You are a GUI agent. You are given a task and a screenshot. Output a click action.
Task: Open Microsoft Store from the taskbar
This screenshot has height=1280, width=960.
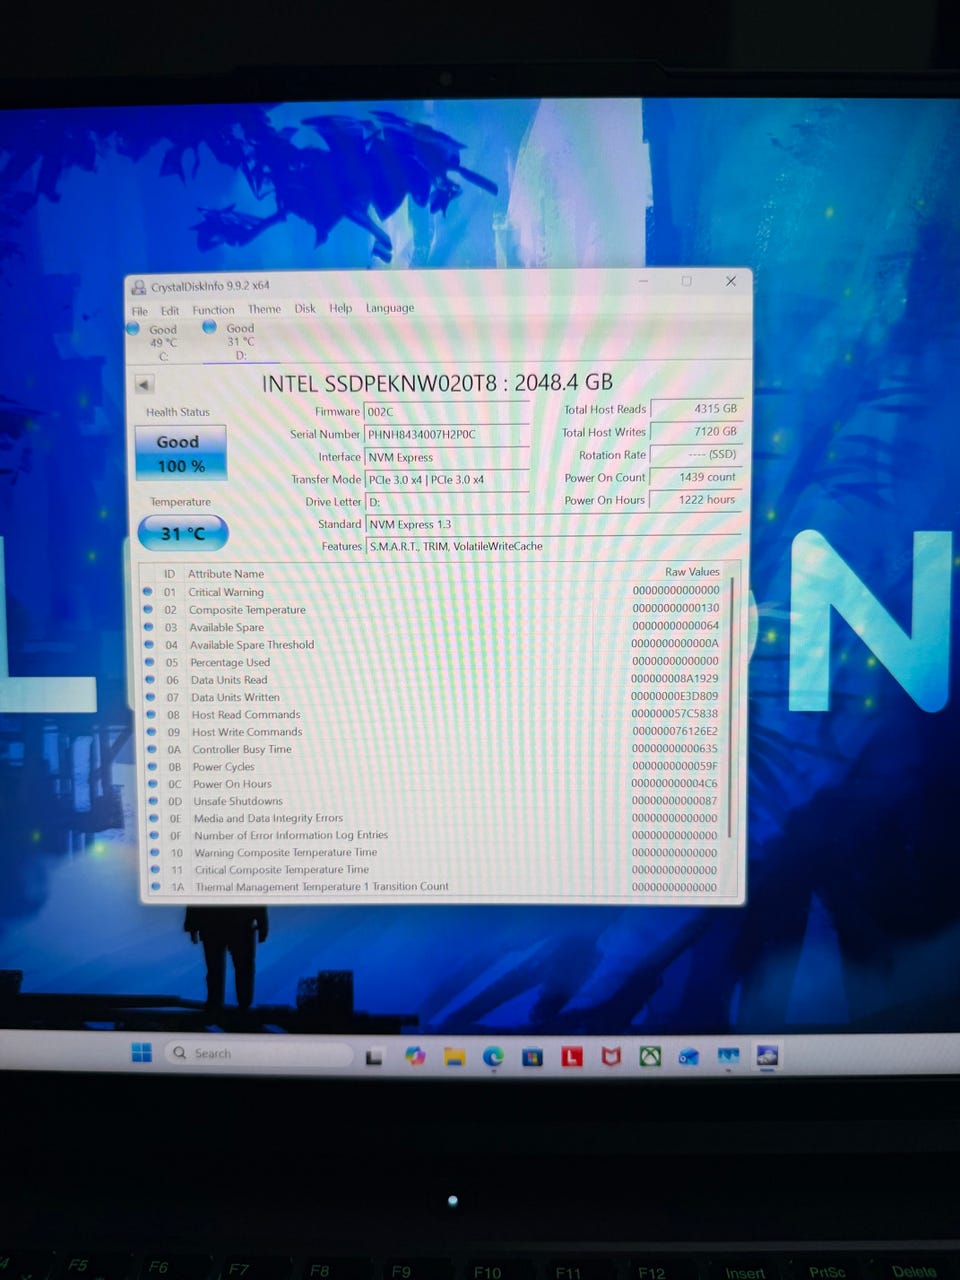click(532, 1056)
